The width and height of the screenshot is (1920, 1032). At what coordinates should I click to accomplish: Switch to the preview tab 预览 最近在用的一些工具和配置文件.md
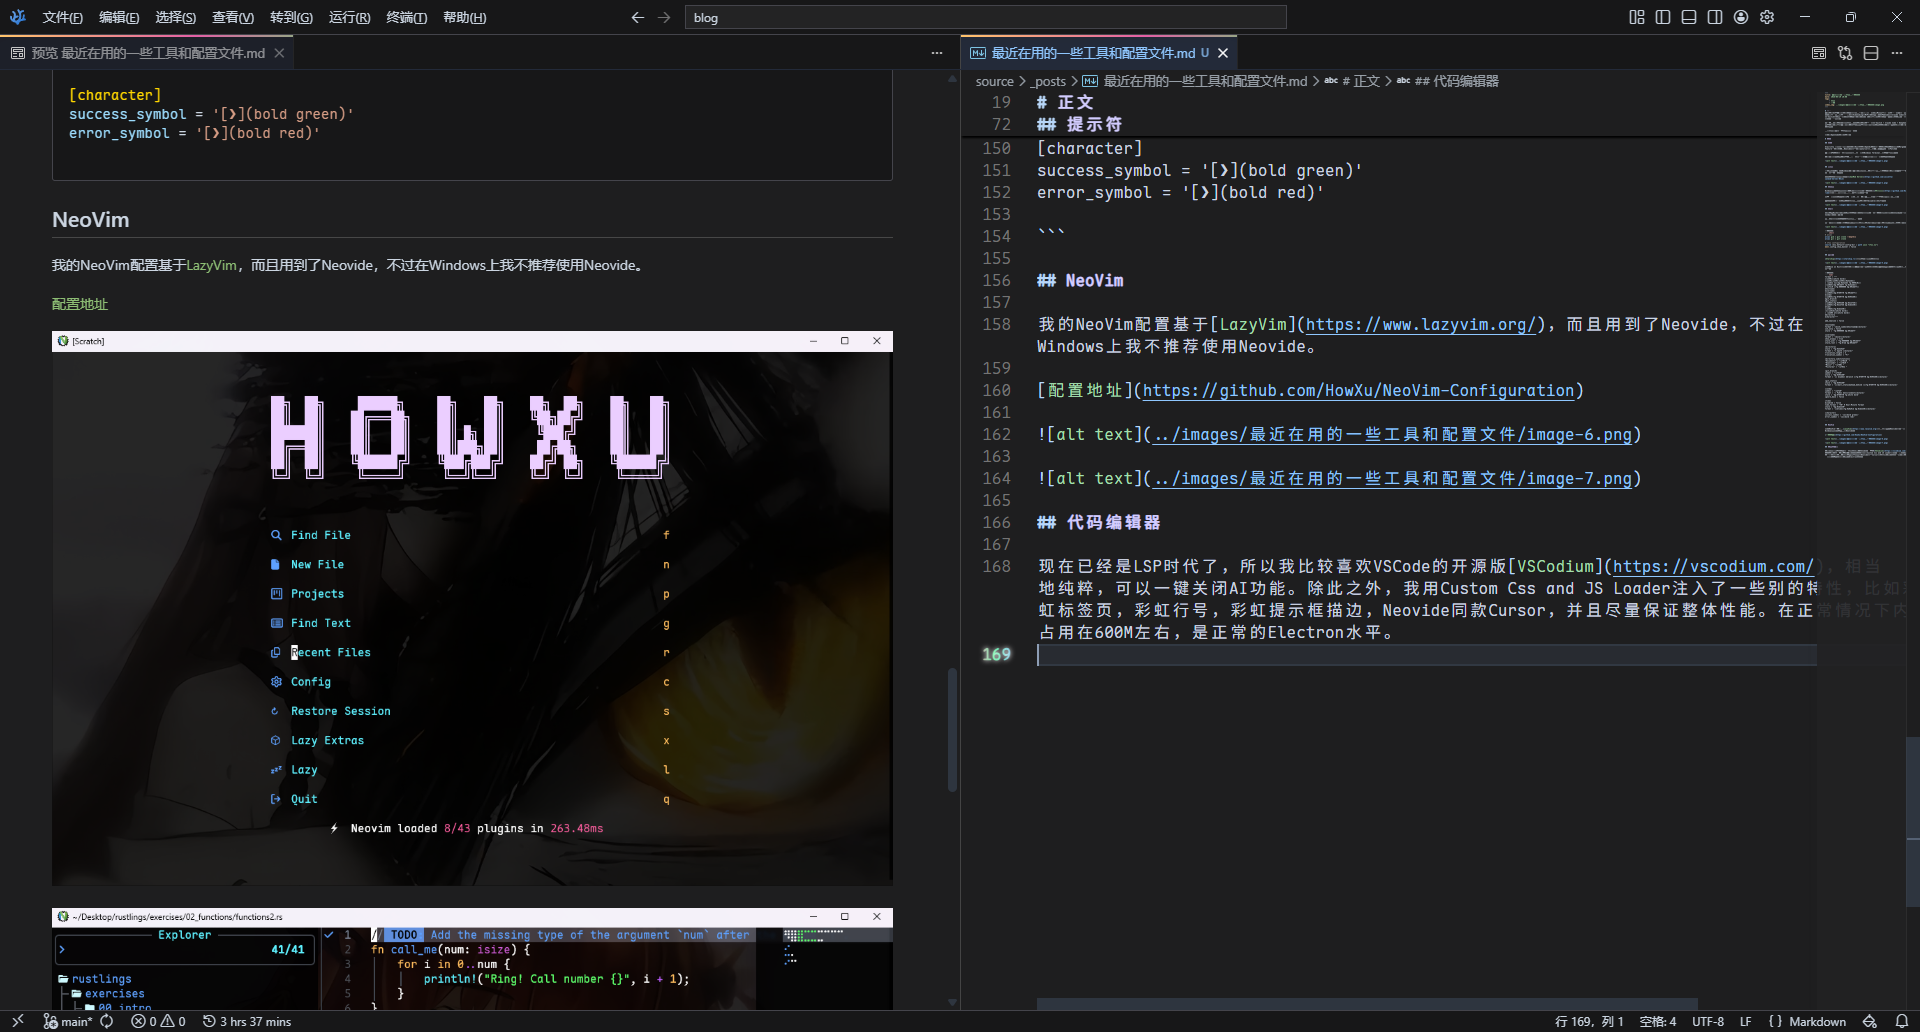point(147,53)
